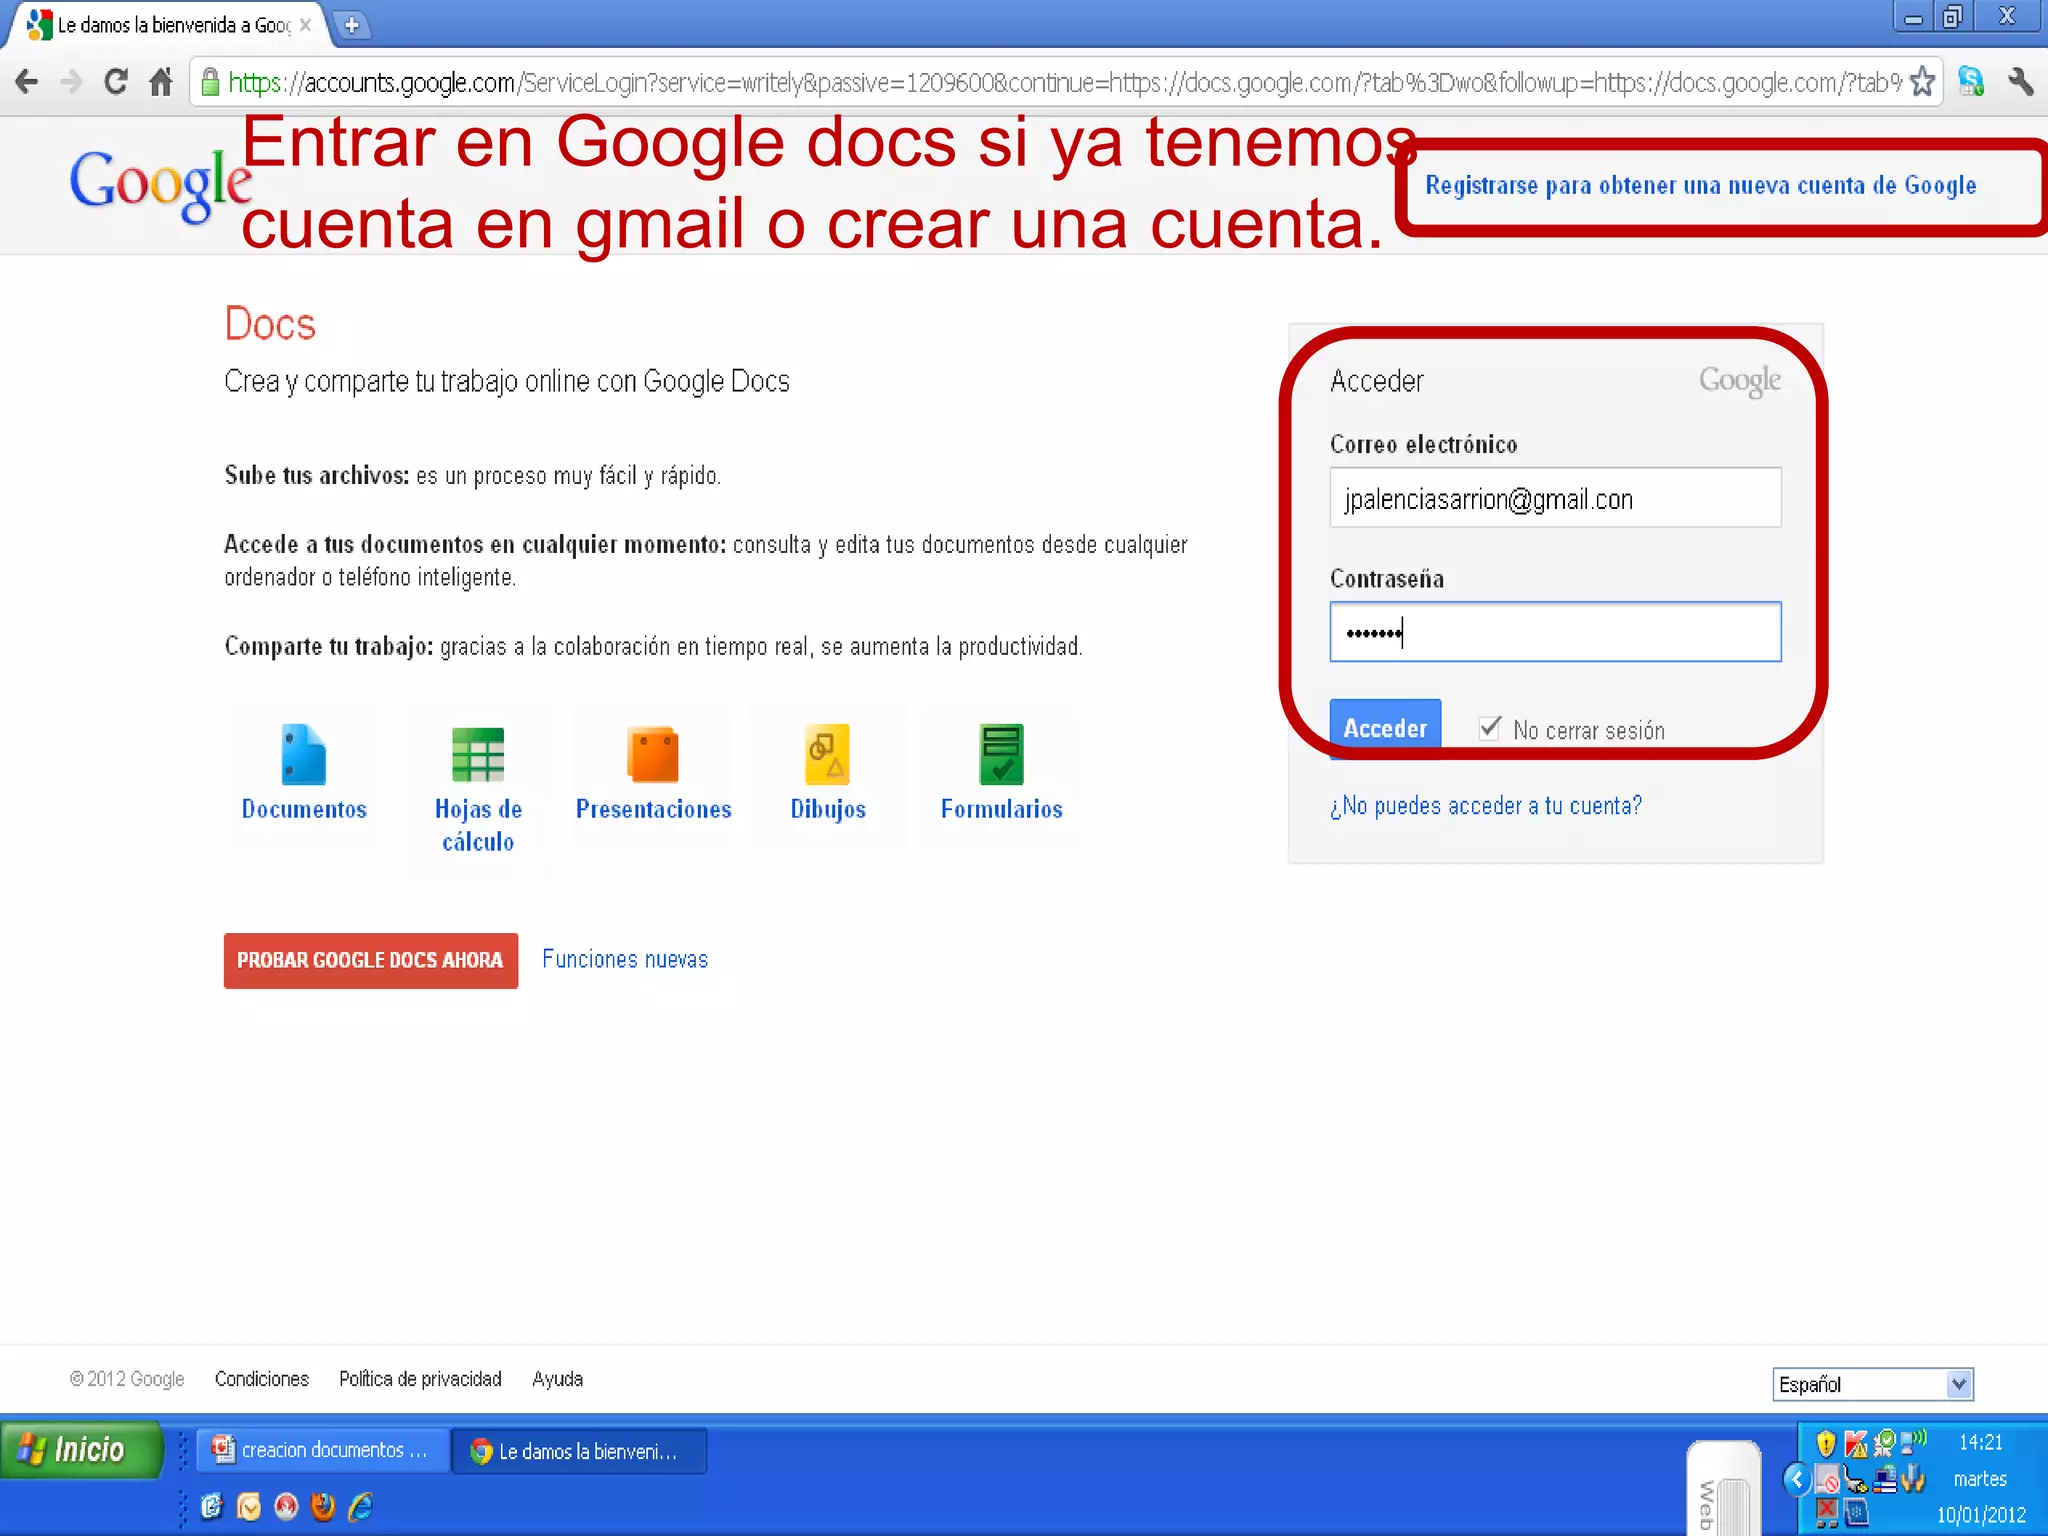Click the first quick launch icon next to Inicio
Image resolution: width=2048 pixels, height=1536 pixels.
211,1506
